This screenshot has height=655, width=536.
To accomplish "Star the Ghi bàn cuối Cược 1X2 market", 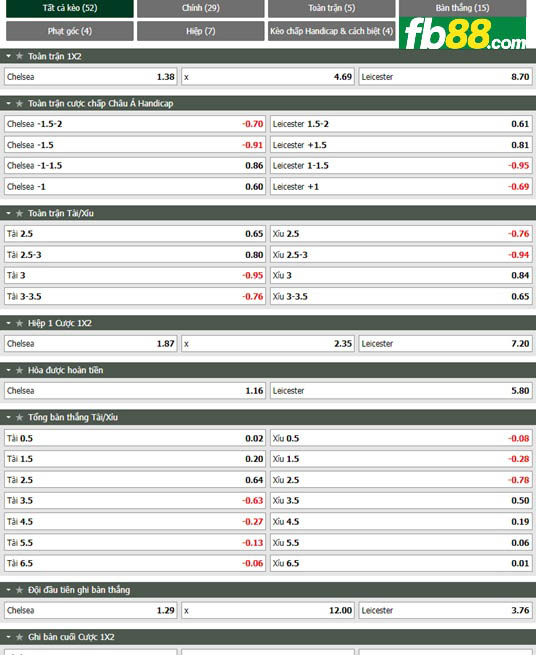I will 19,637.
